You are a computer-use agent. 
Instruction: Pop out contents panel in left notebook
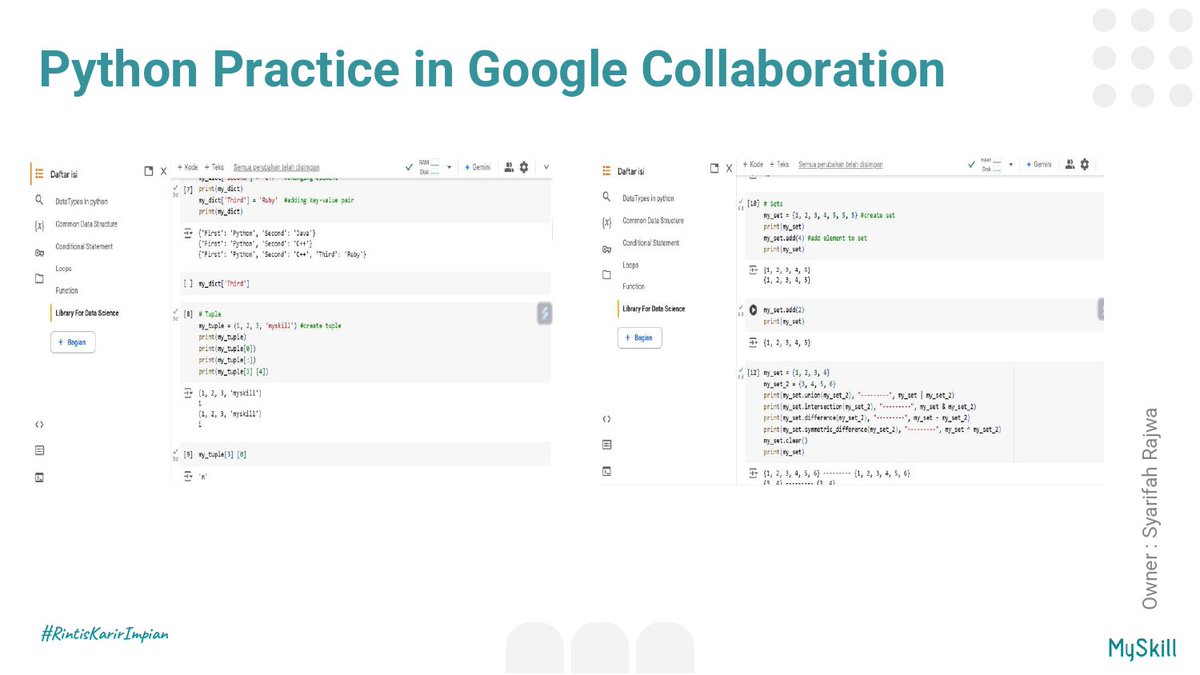point(149,171)
